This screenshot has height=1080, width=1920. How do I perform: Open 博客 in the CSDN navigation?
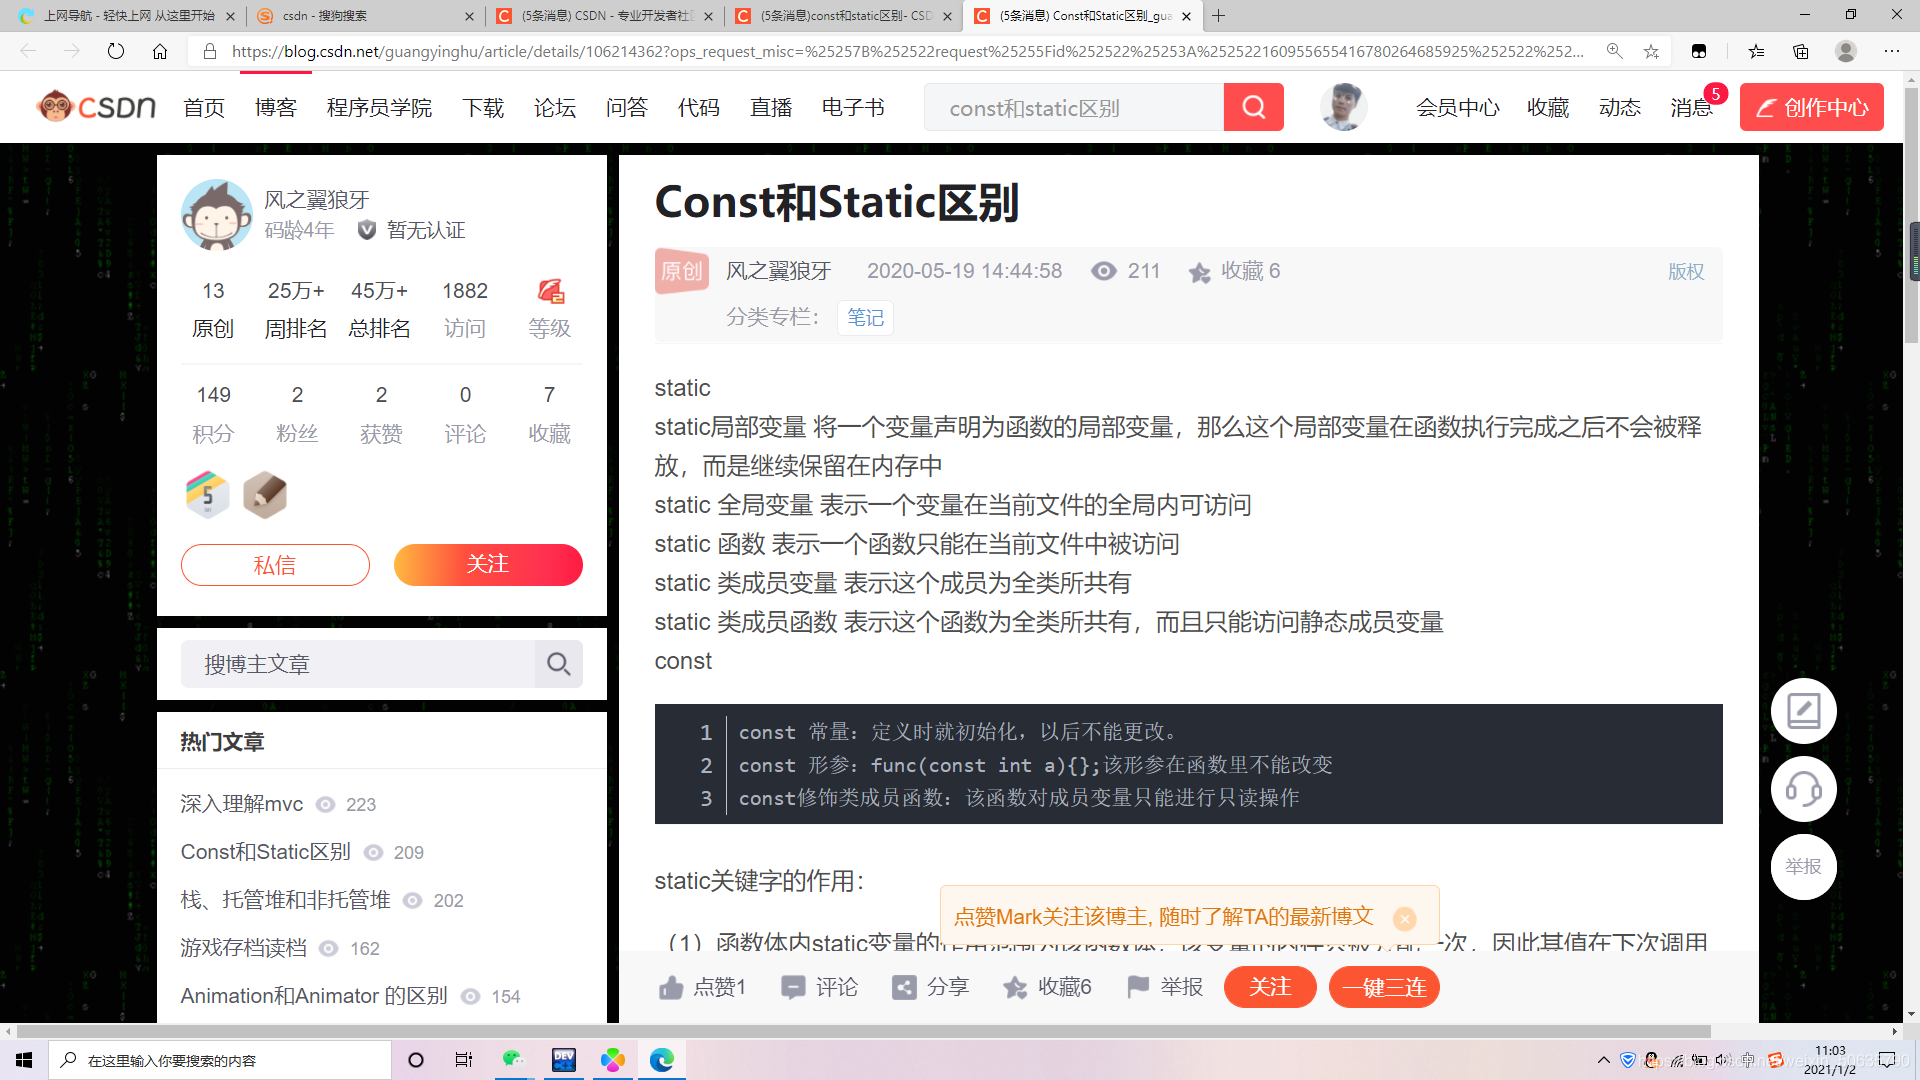point(276,108)
